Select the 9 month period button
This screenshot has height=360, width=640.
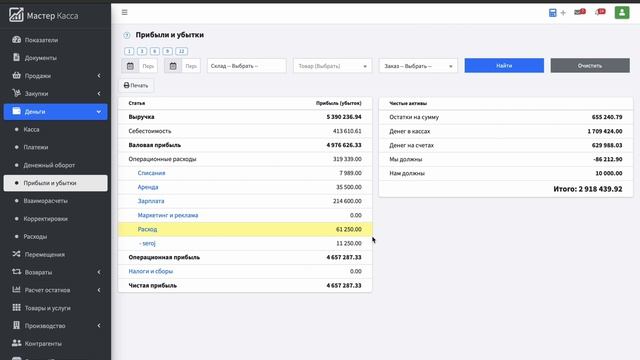pyautogui.click(x=167, y=51)
